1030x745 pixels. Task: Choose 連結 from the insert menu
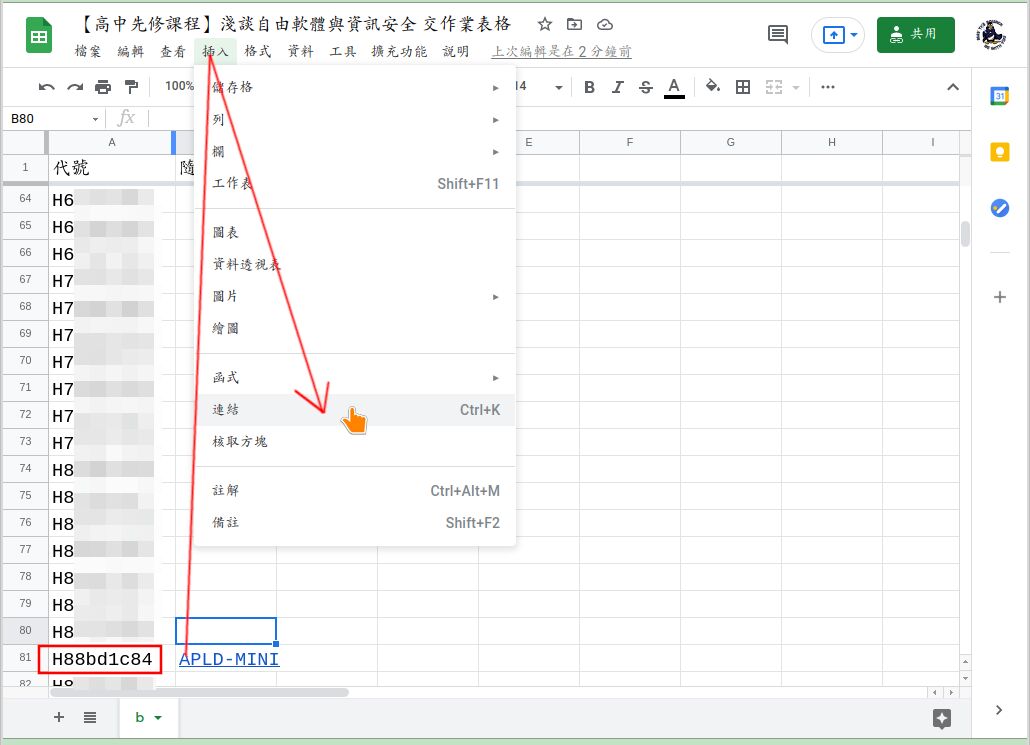coord(227,410)
